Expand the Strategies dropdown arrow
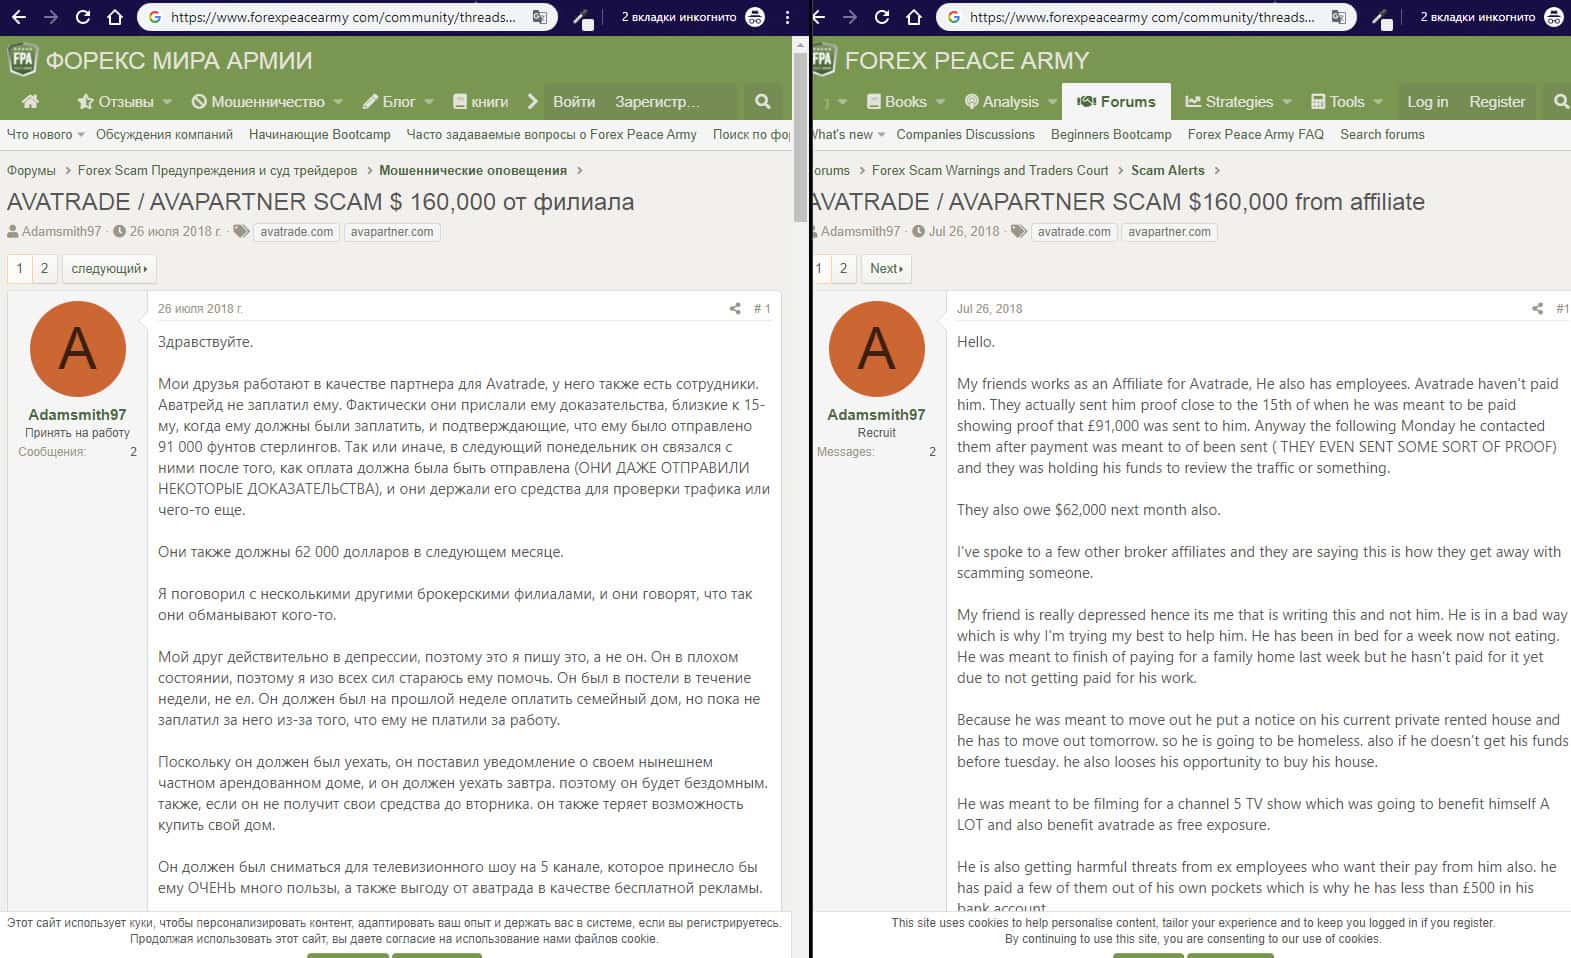Viewport: 1571px width, 958px height. [1287, 102]
